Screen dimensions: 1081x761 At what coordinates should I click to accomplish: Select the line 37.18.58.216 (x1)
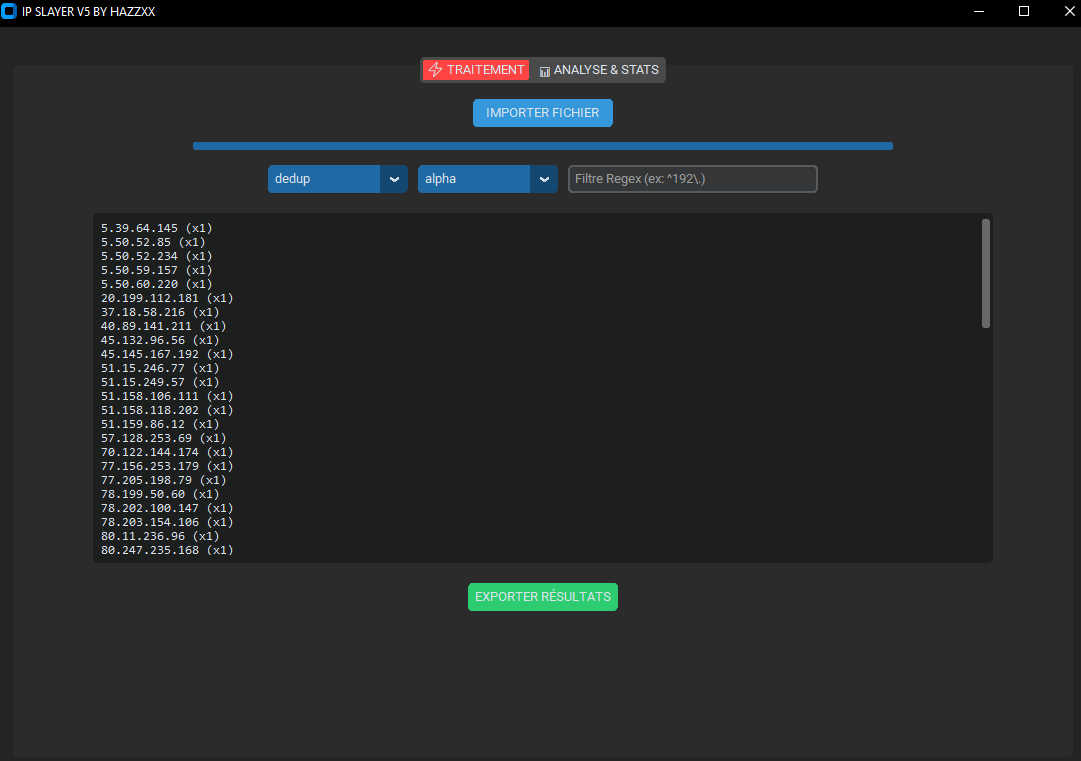[160, 312]
